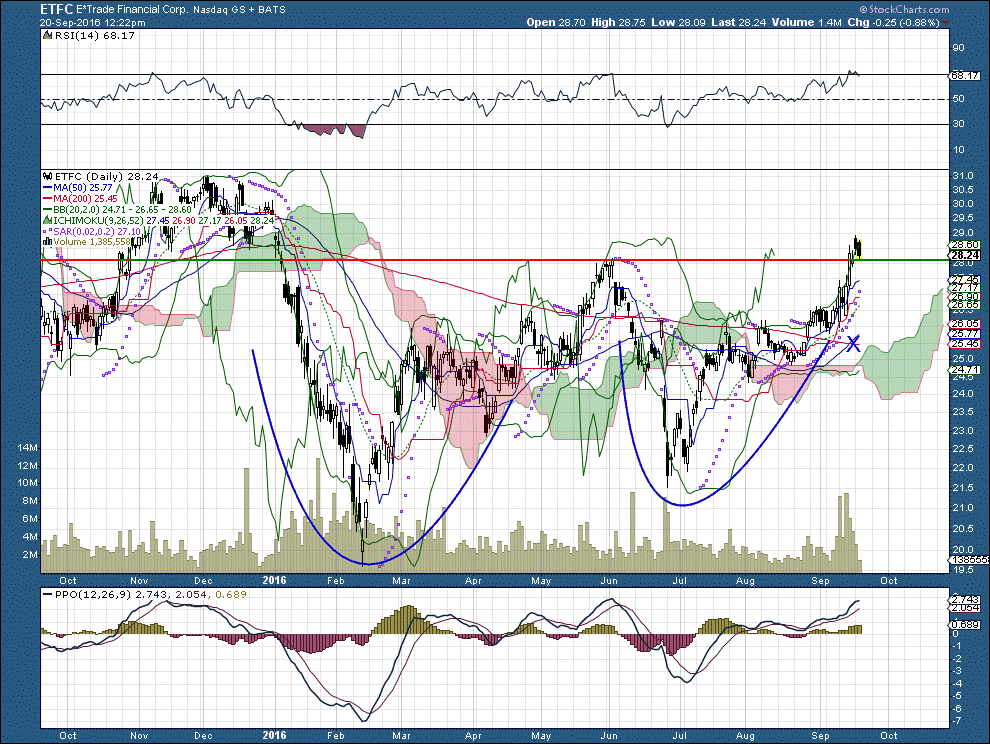Click the 68.17 RSI value tag
This screenshot has height=744, width=990.
[x=965, y=76]
